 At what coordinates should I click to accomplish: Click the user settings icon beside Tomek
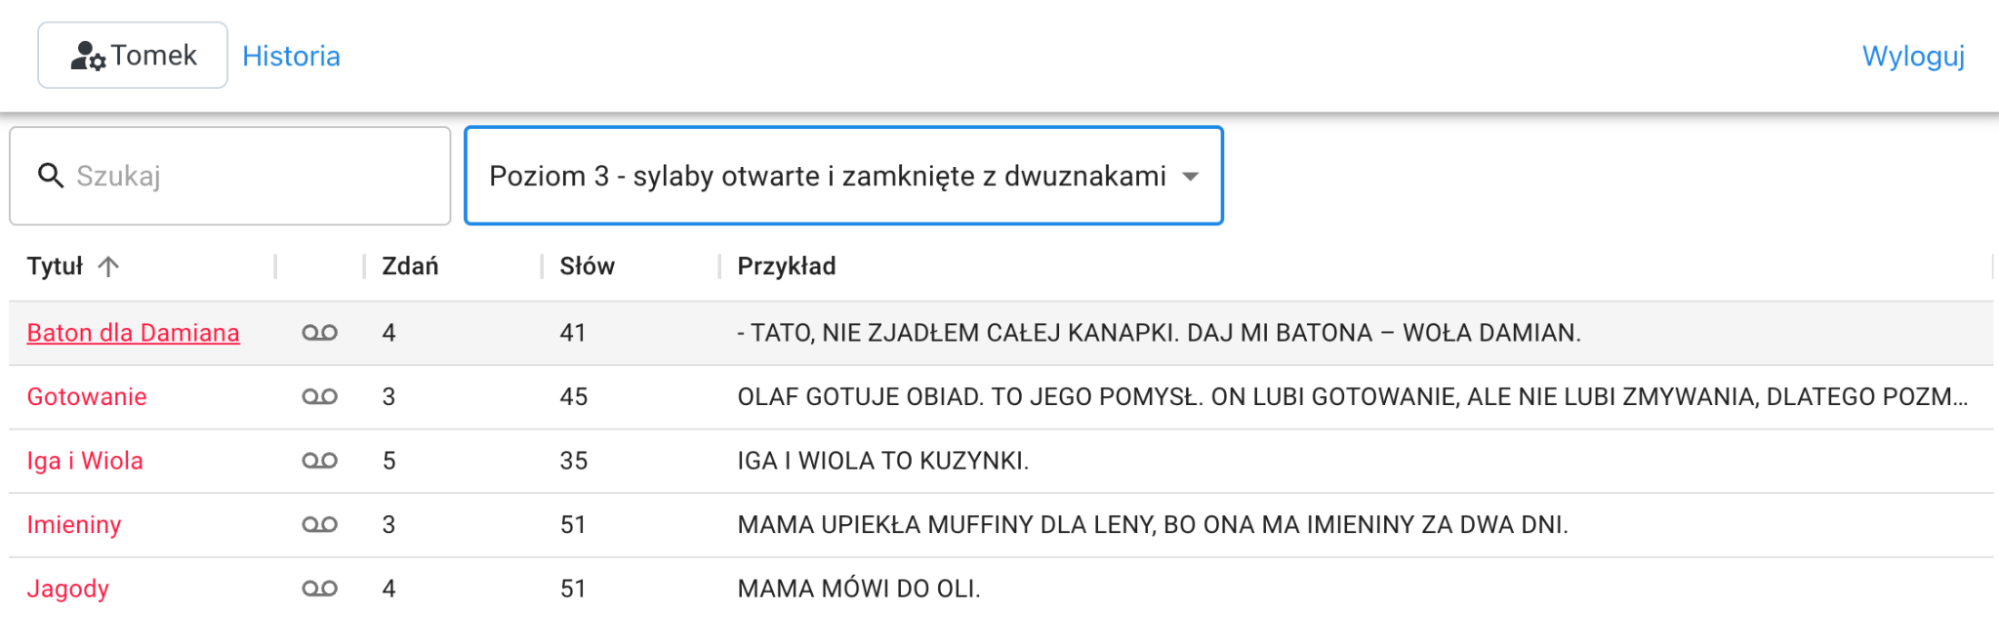(x=88, y=56)
